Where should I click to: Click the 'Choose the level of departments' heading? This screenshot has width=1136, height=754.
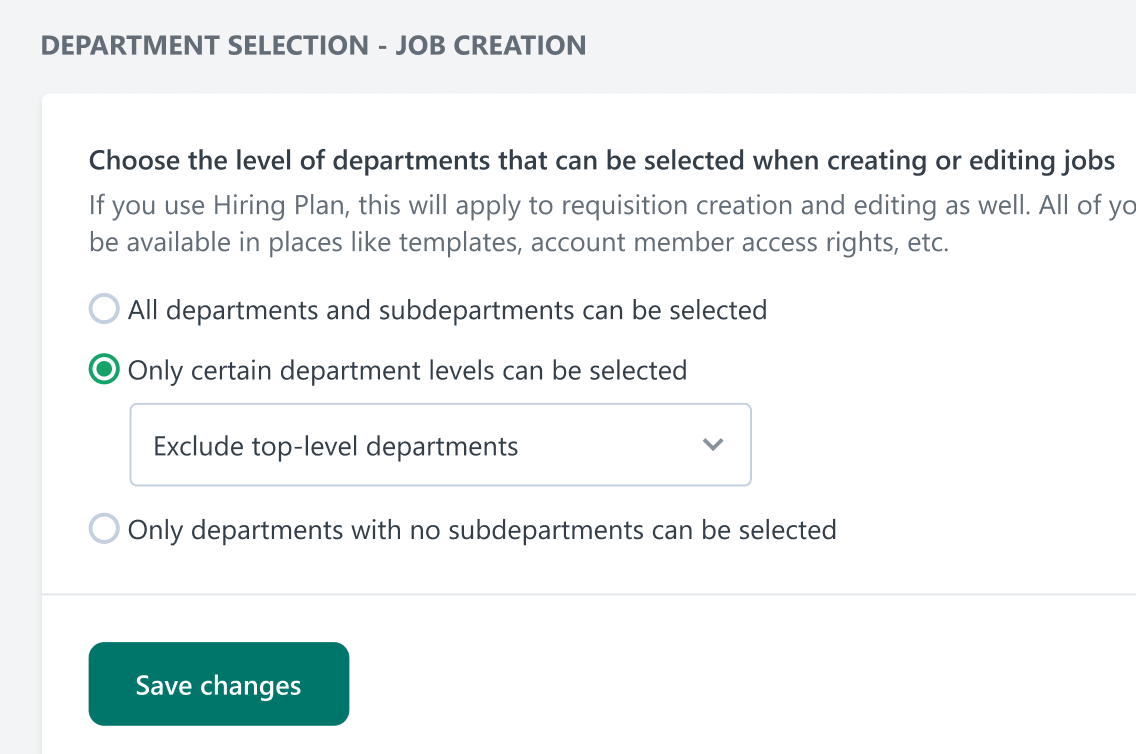pyautogui.click(x=601, y=160)
